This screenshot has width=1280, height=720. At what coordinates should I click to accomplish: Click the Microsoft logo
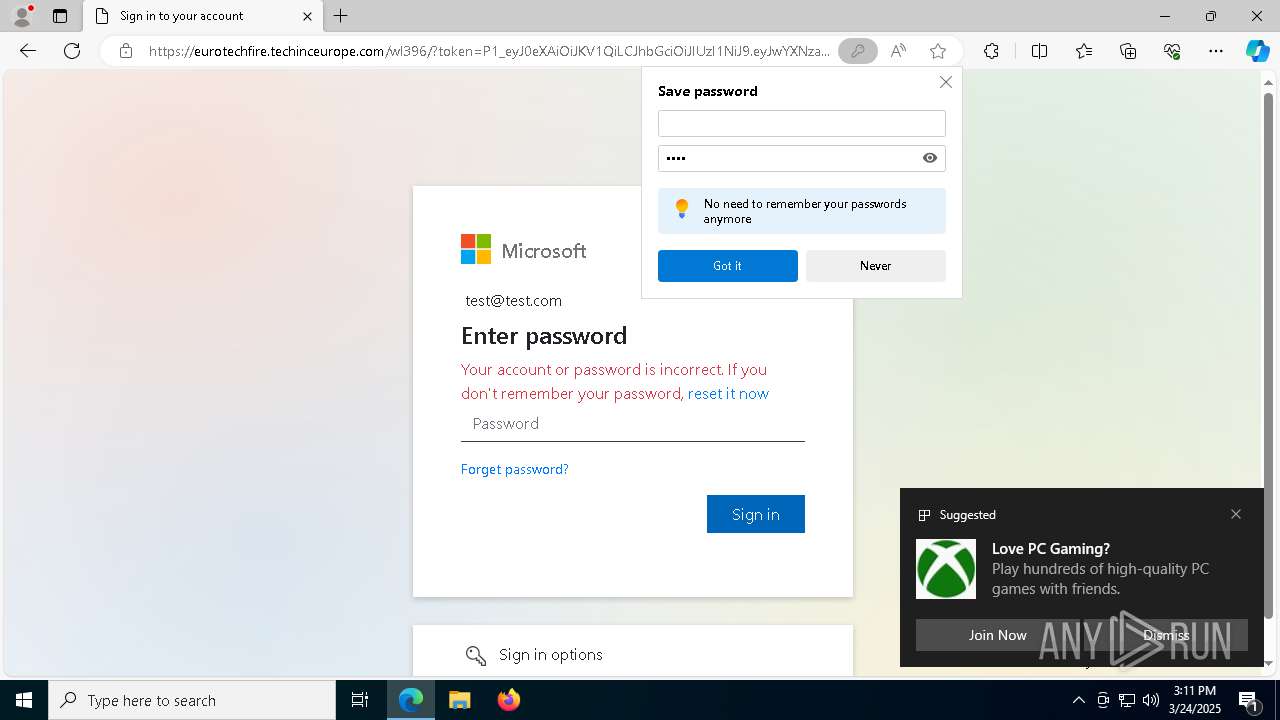[x=523, y=250]
